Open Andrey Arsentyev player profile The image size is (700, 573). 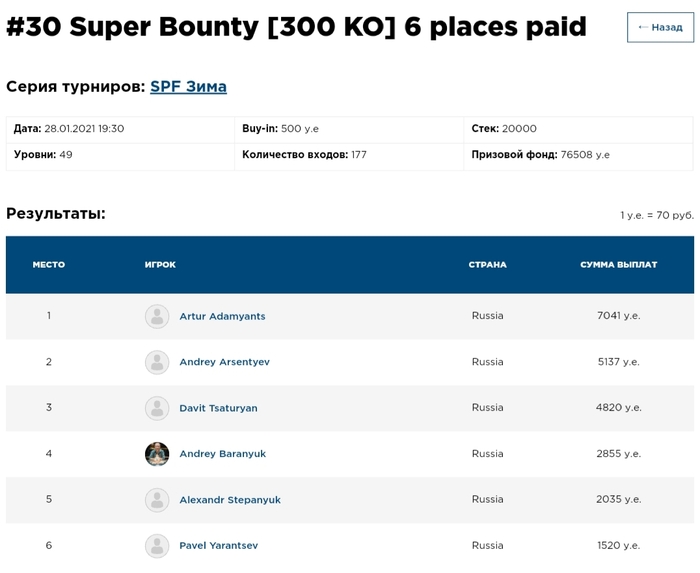tap(225, 362)
